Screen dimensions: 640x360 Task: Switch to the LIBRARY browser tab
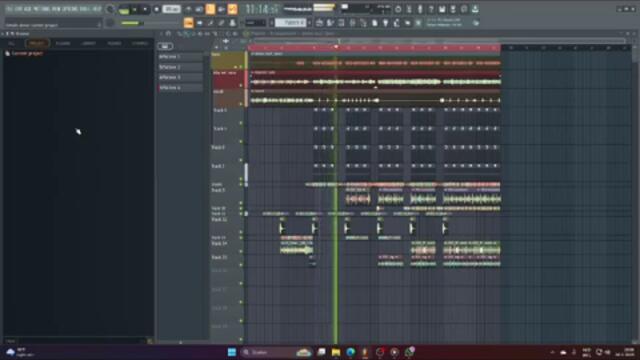coord(88,43)
